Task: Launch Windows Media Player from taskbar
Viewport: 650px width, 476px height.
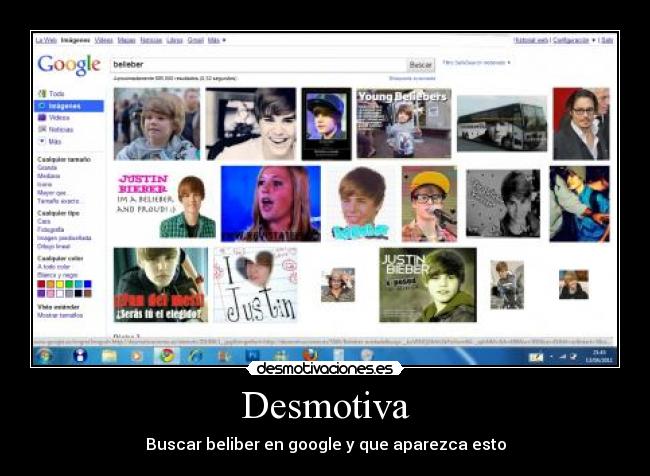Action: click(x=137, y=356)
